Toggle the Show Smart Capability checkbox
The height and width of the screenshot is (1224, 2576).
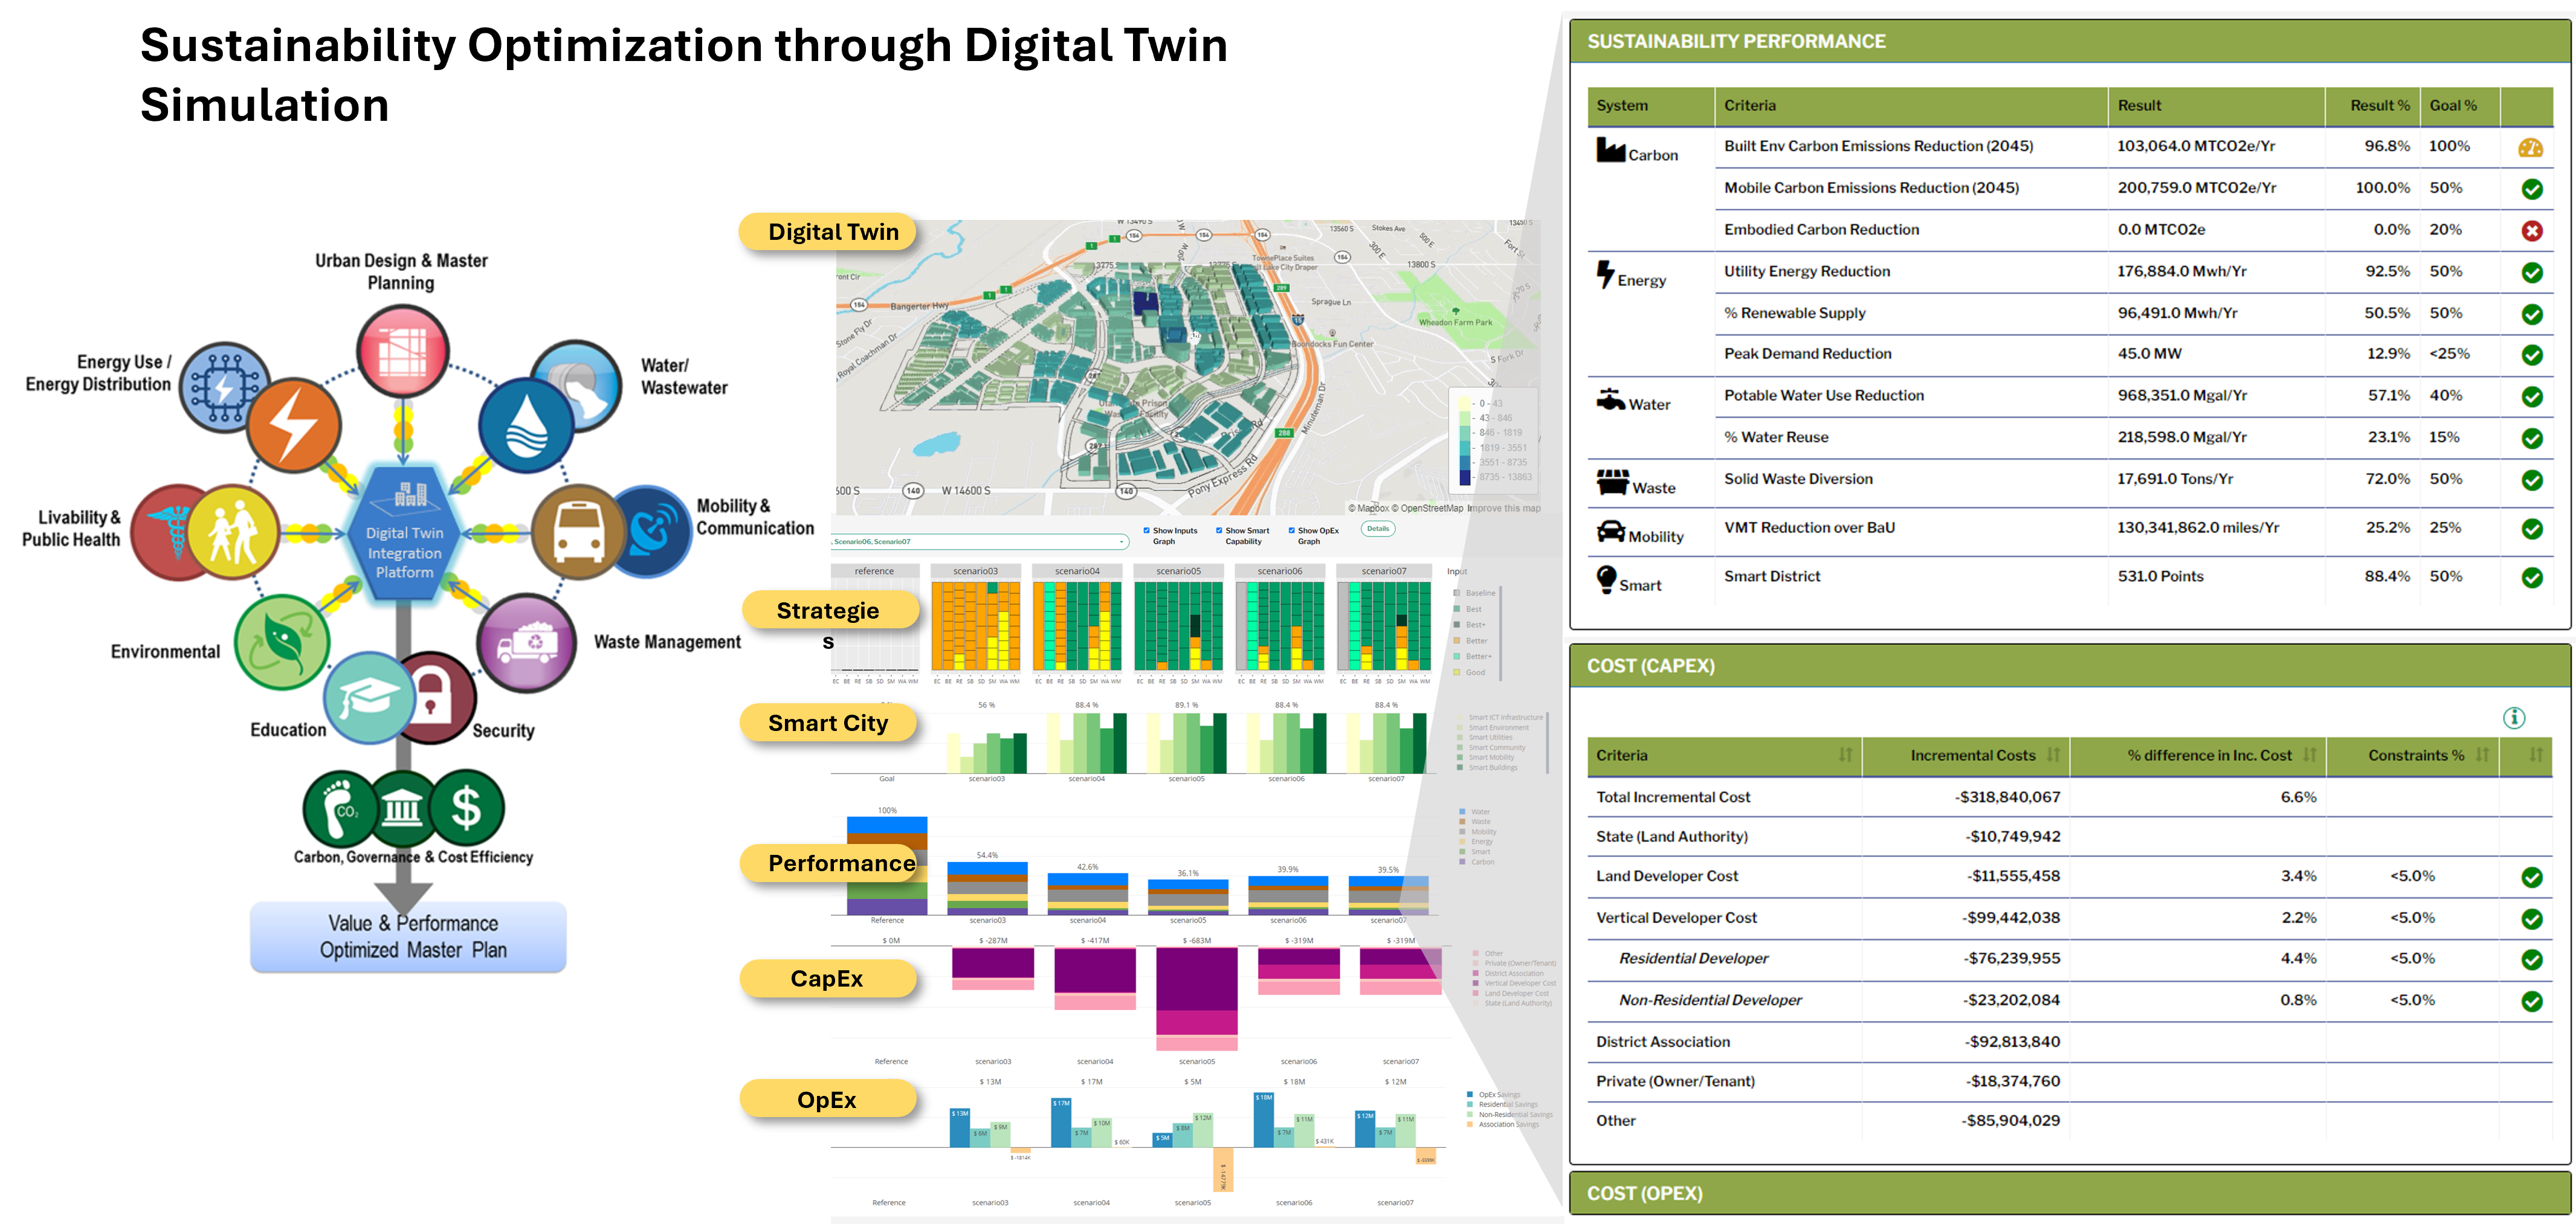pos(1219,531)
